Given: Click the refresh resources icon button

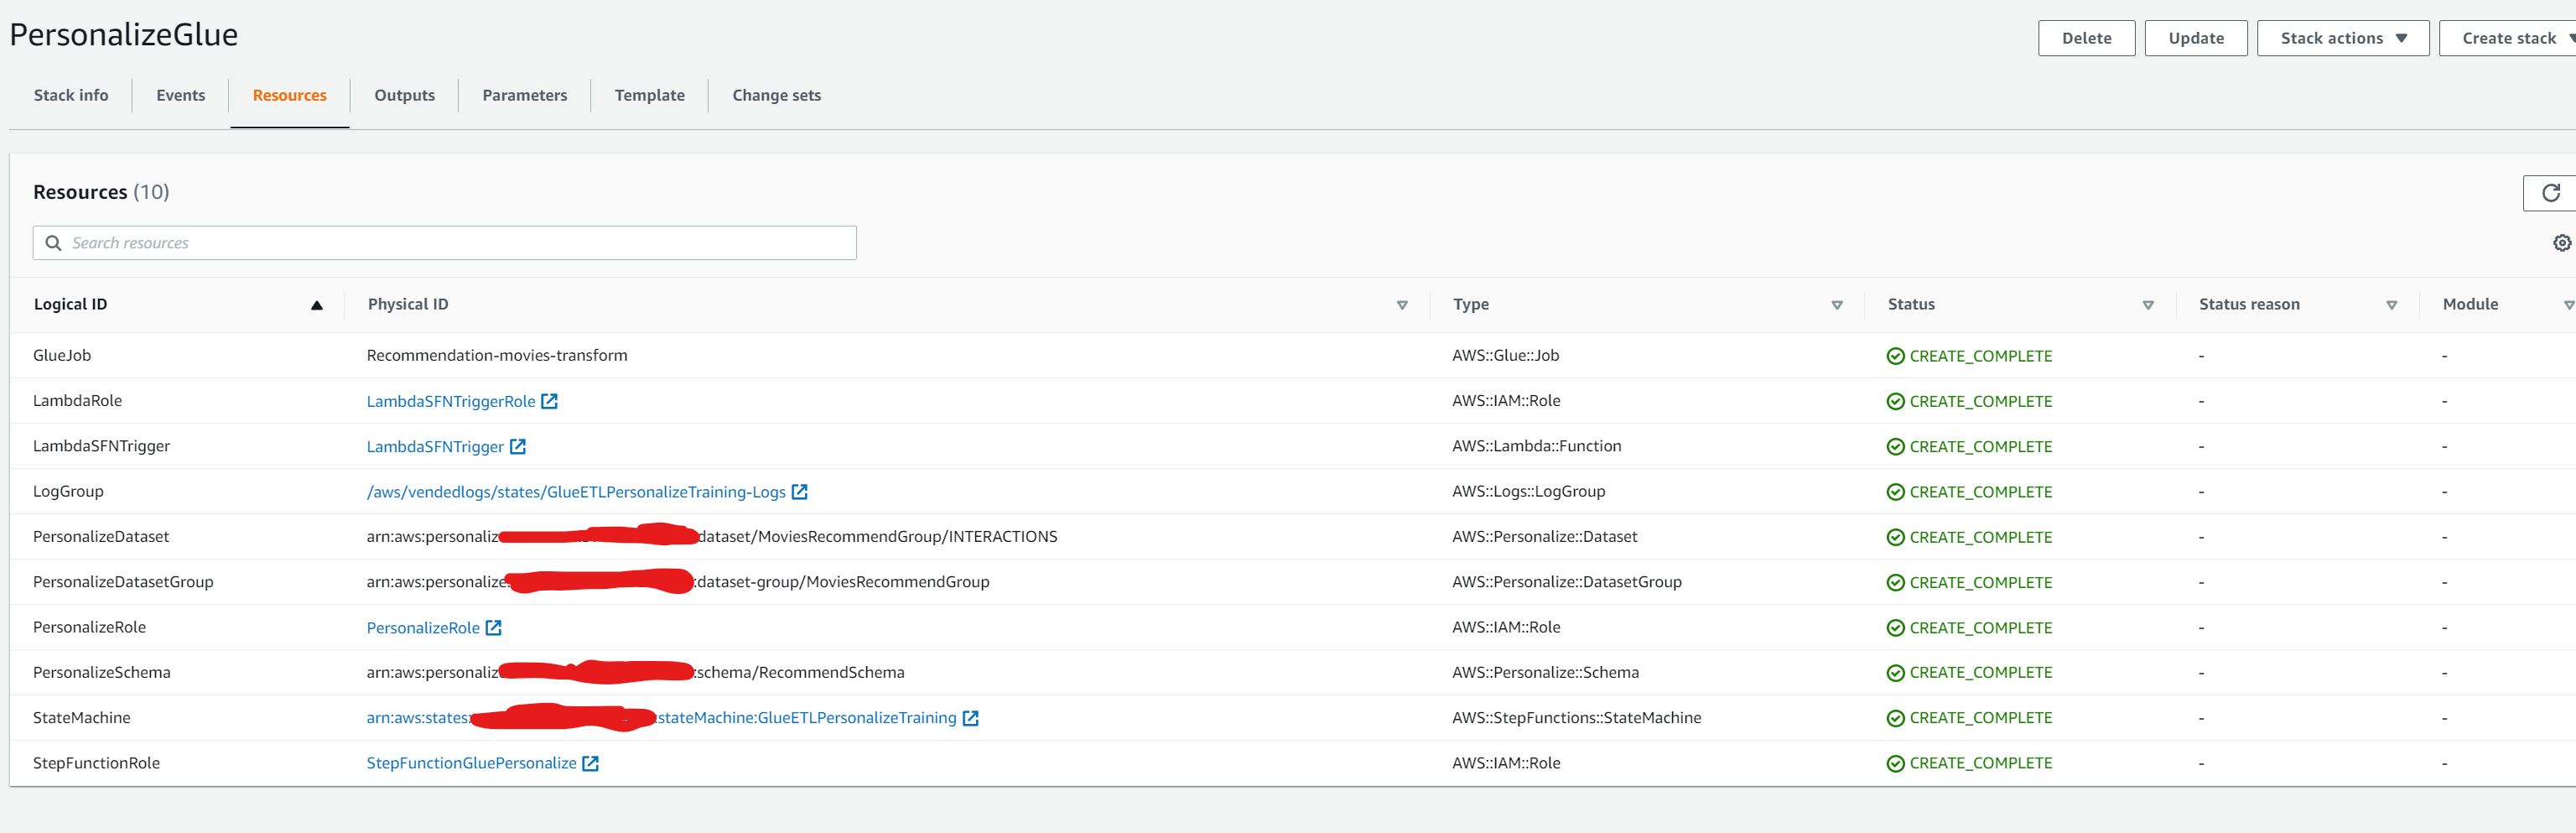Looking at the screenshot, I should coord(2551,193).
